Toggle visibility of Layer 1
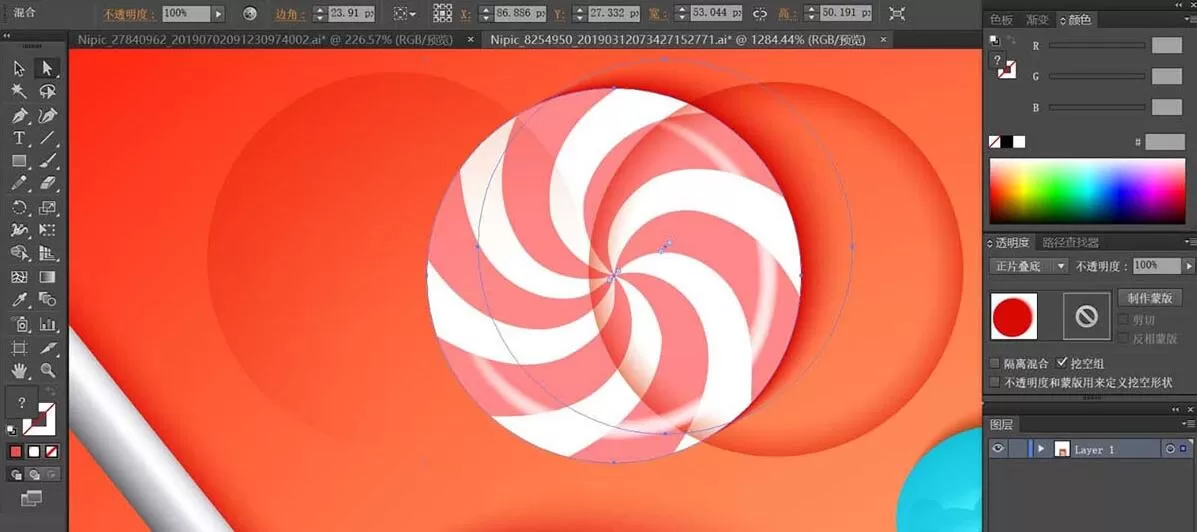 tap(998, 449)
